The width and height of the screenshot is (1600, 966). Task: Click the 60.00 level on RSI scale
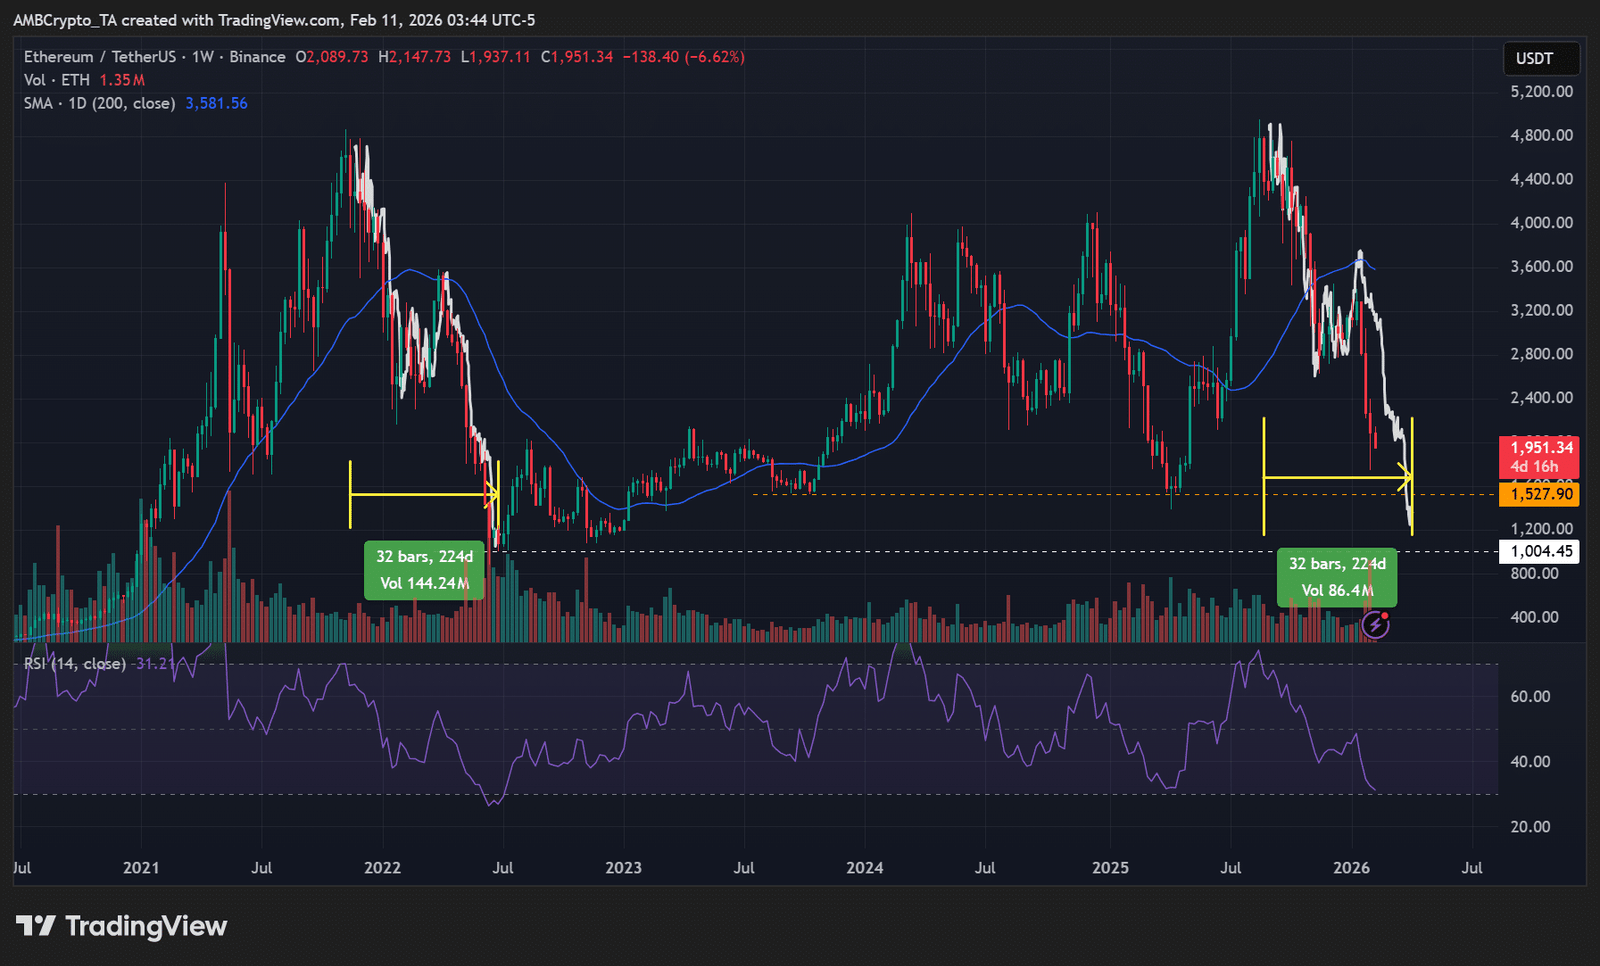point(1530,696)
